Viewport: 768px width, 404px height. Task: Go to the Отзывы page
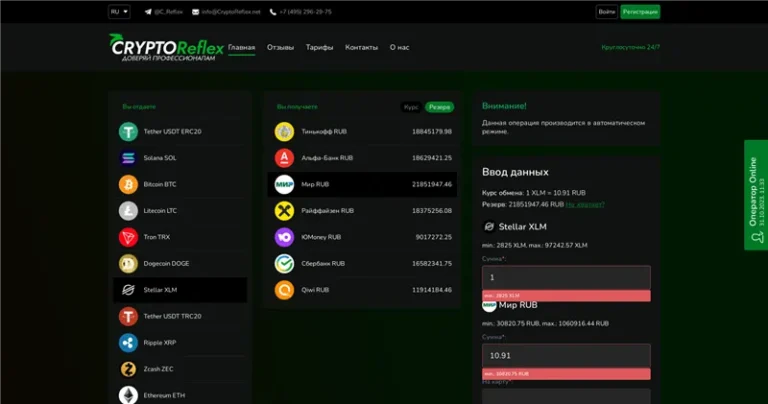280,47
